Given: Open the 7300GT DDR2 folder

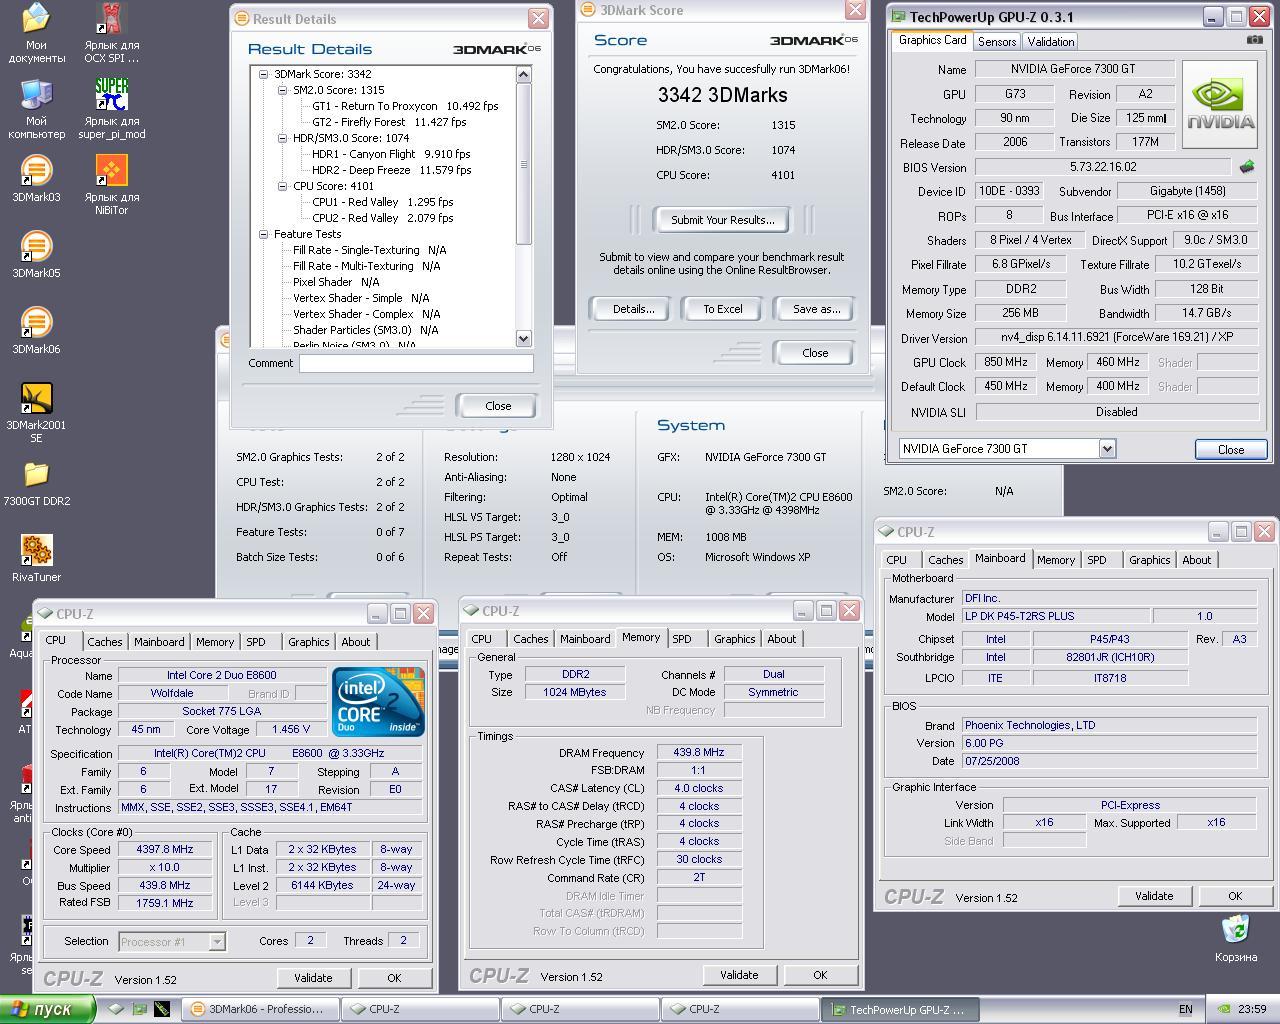Looking at the screenshot, I should 36,475.
